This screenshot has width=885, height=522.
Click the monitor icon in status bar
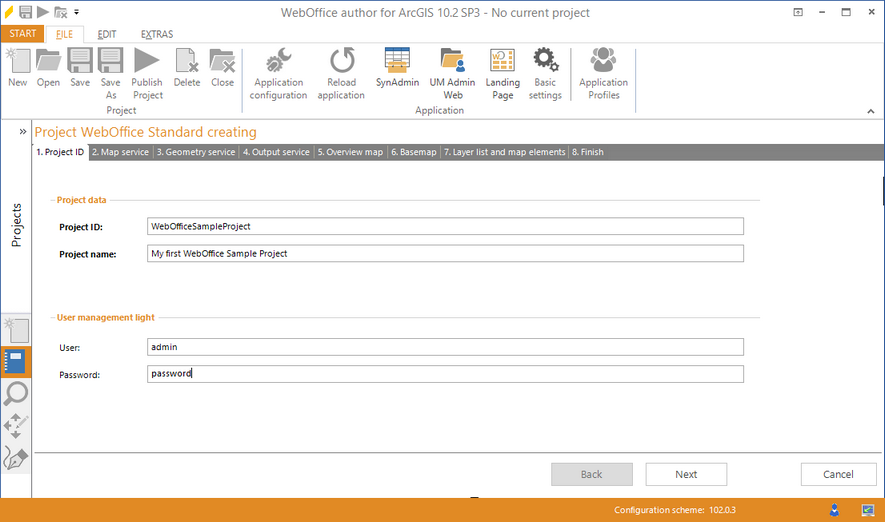(x=868, y=510)
